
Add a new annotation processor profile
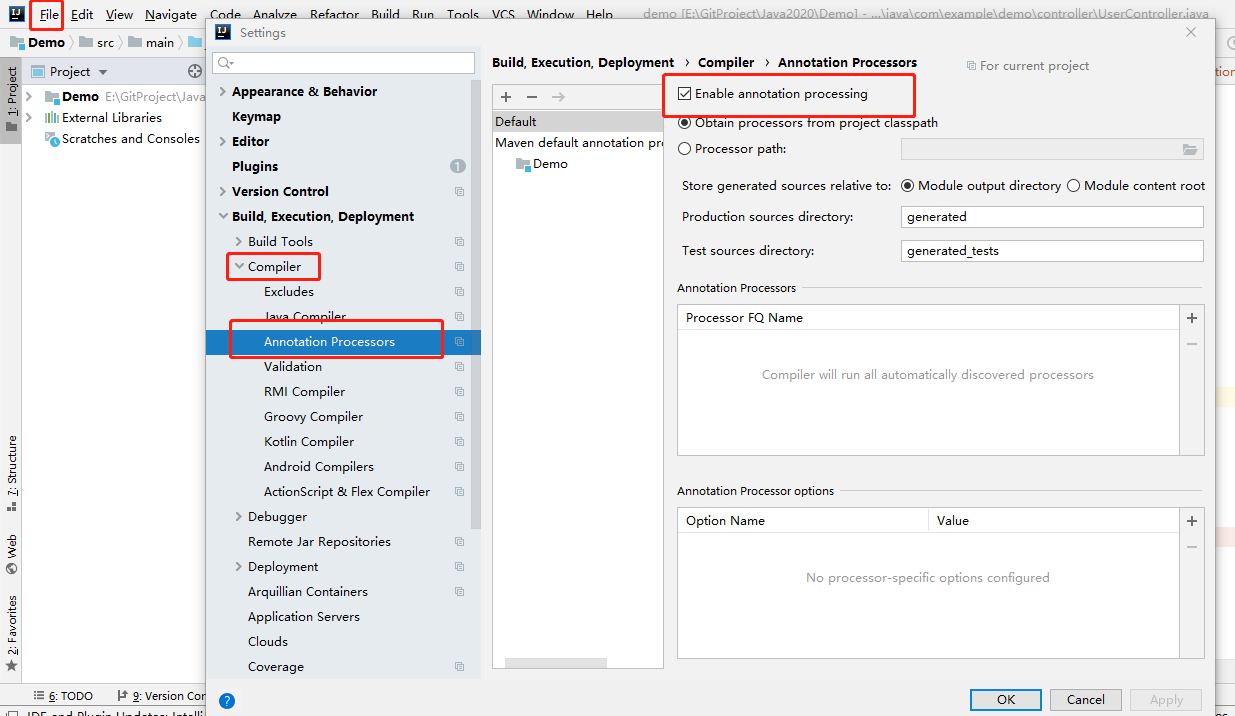click(506, 97)
